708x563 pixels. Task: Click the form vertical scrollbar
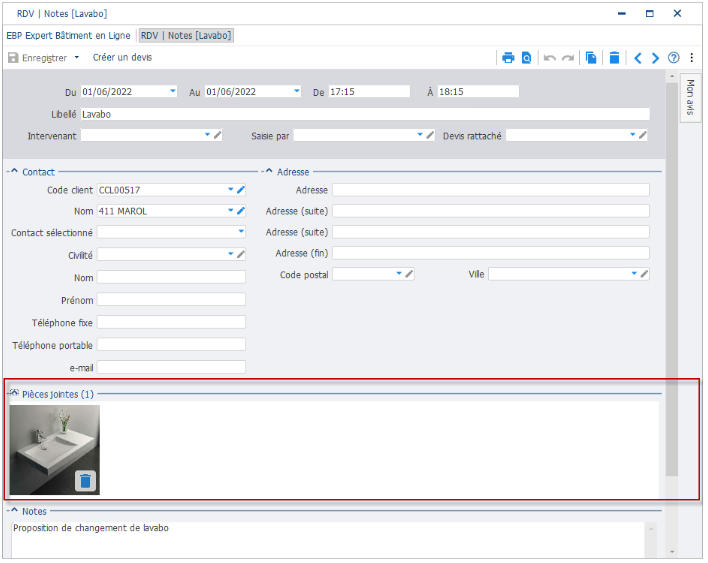pyautogui.click(x=672, y=280)
